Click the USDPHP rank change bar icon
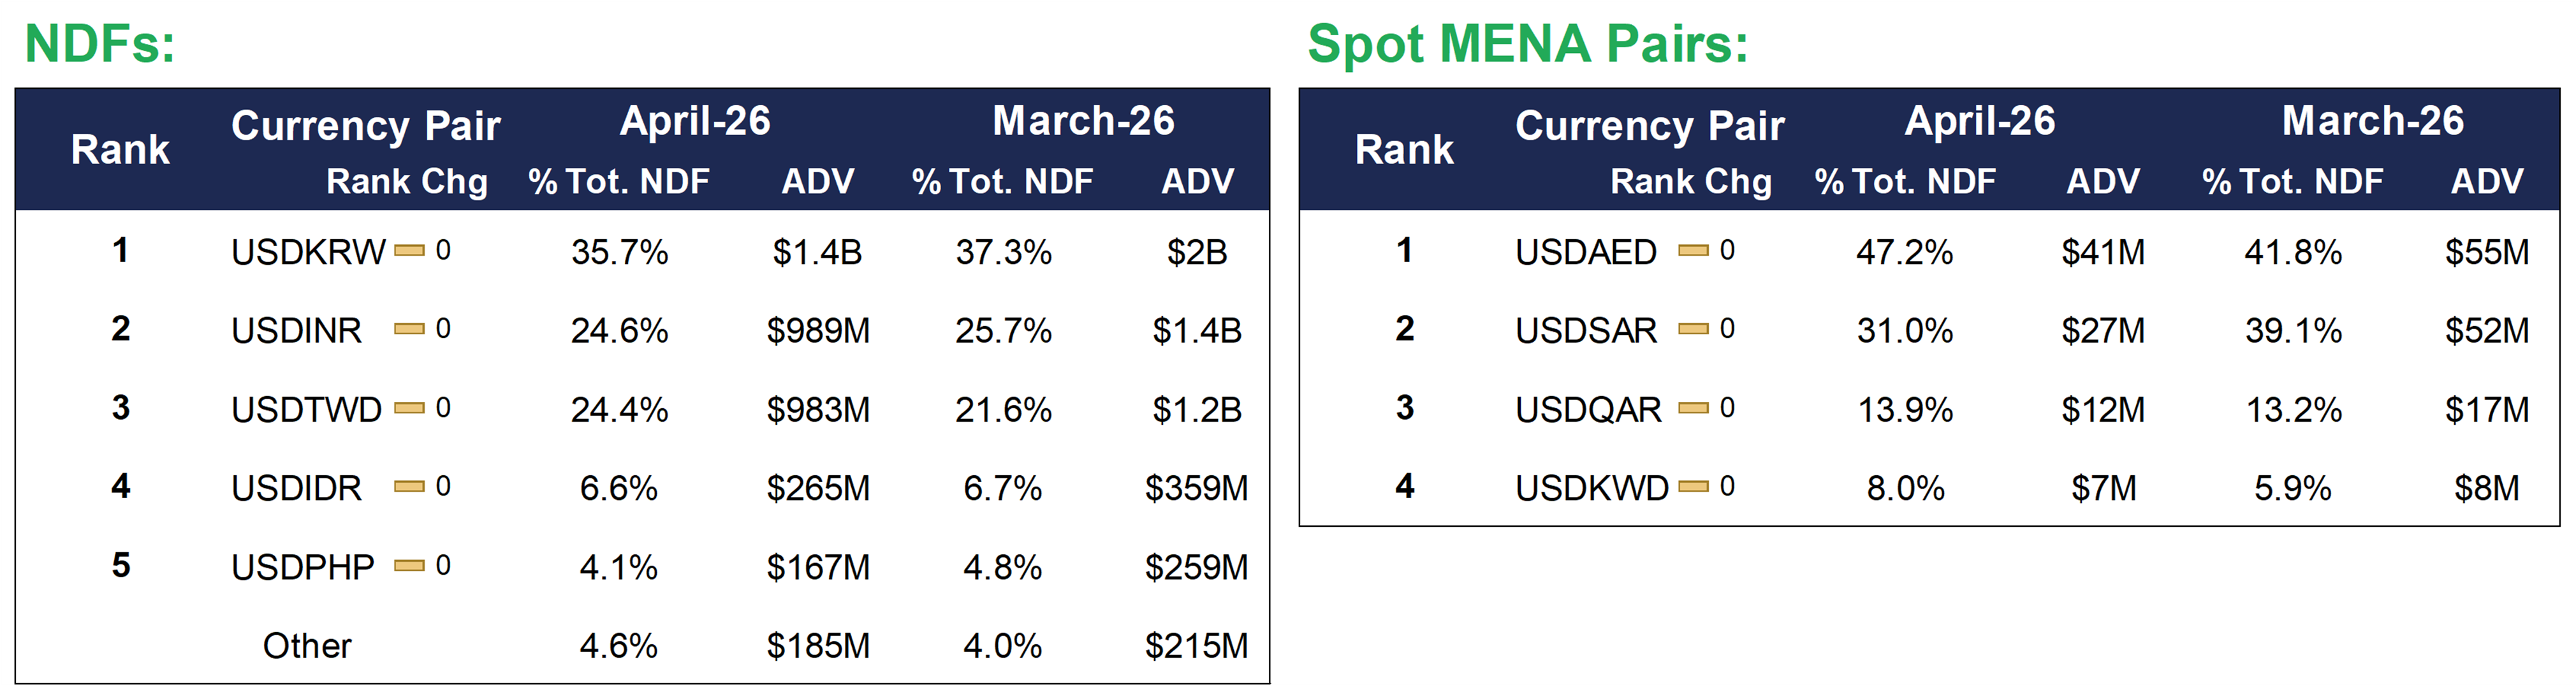Viewport: 2576px width, 685px height. click(409, 566)
